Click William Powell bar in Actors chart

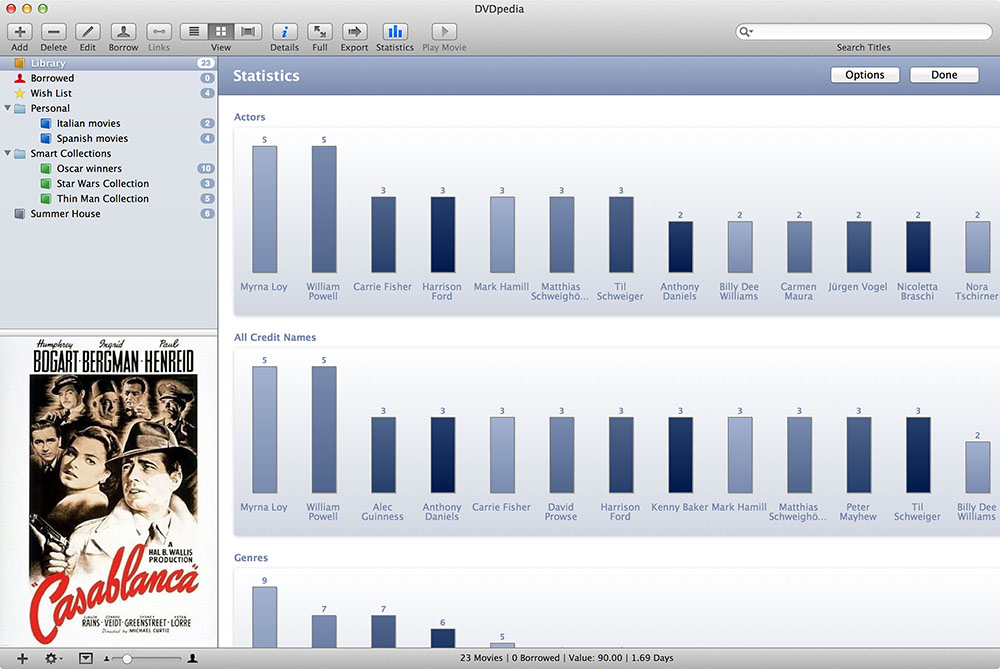tap(324, 210)
